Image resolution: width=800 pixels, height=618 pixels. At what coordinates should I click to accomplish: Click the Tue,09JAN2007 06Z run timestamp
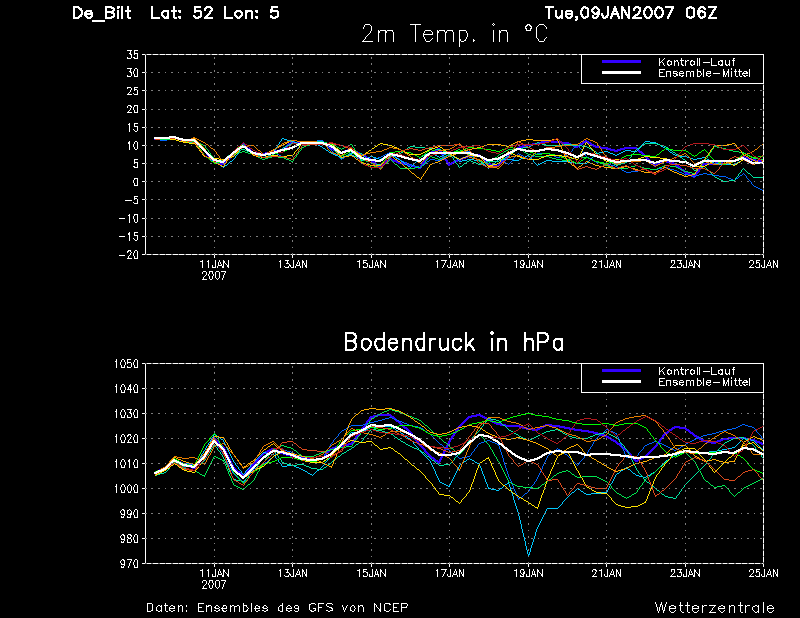pyautogui.click(x=631, y=13)
